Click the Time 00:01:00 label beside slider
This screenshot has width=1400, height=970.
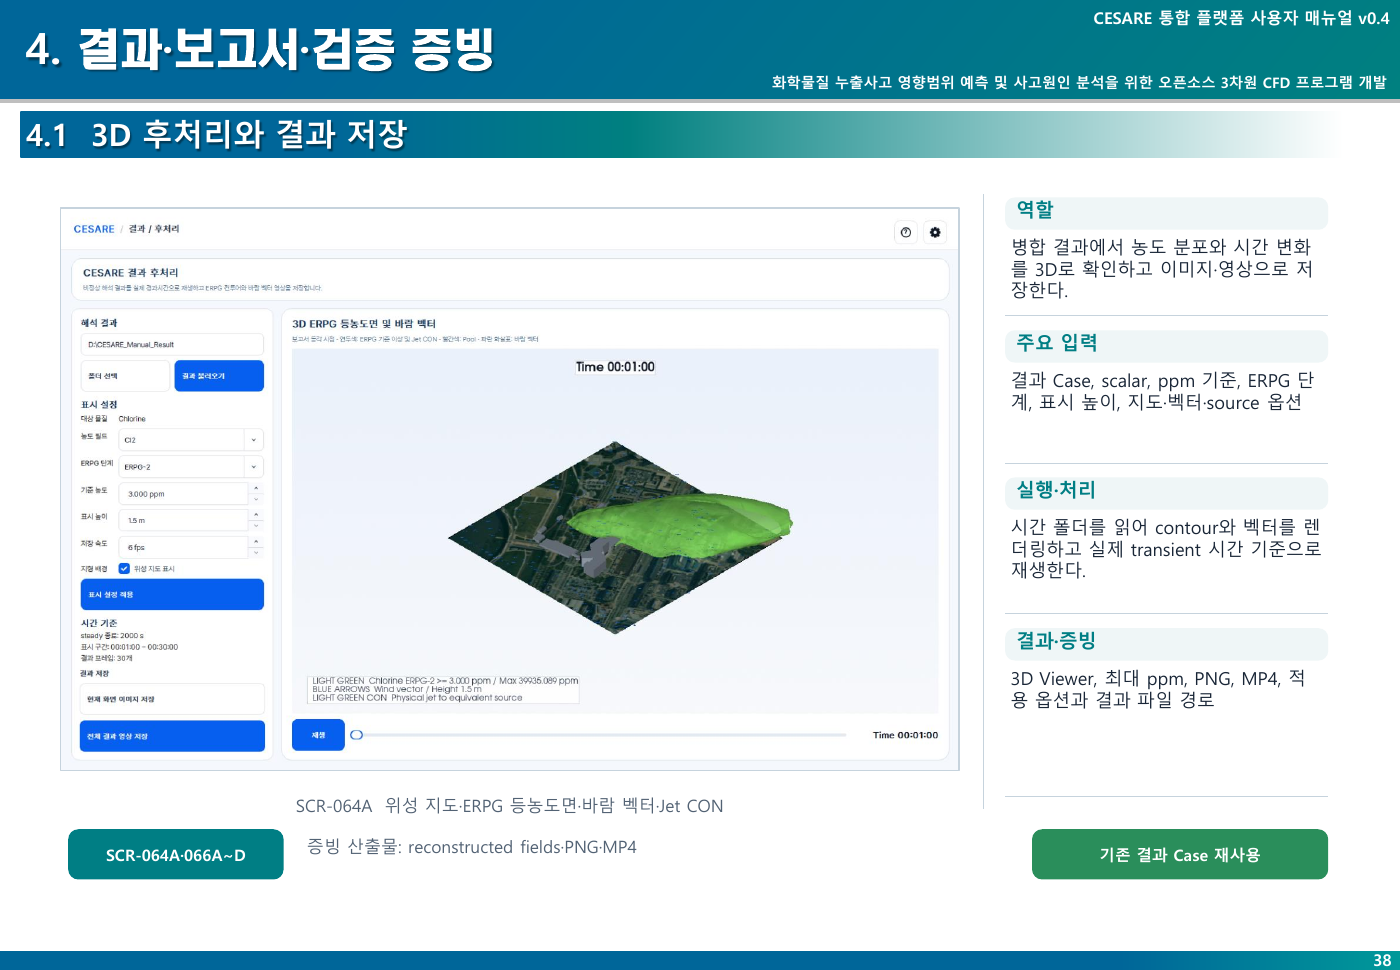[x=905, y=735]
